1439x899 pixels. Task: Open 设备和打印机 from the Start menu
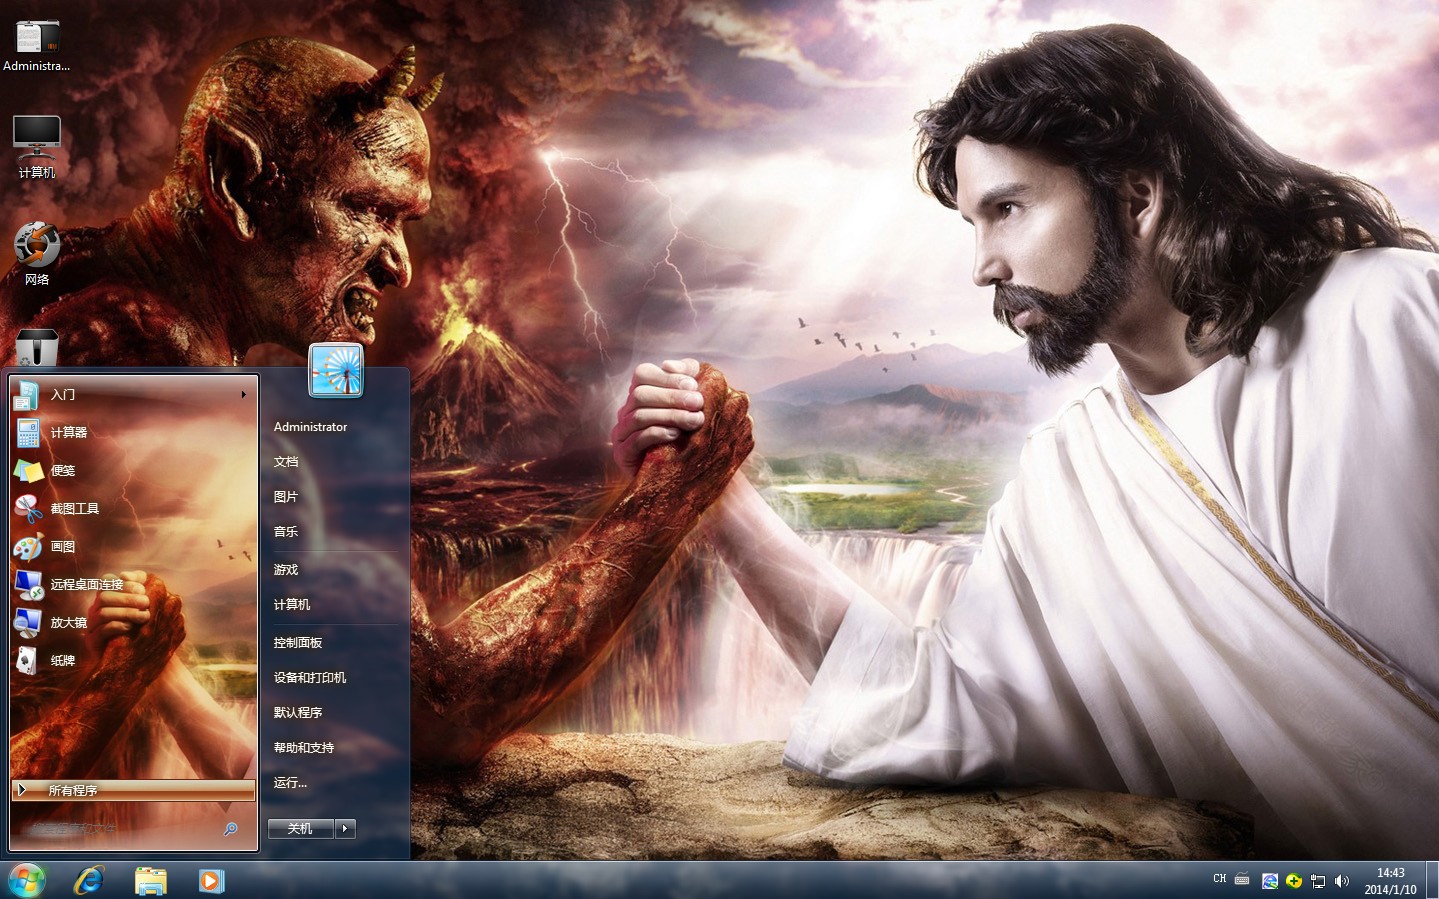(x=310, y=678)
